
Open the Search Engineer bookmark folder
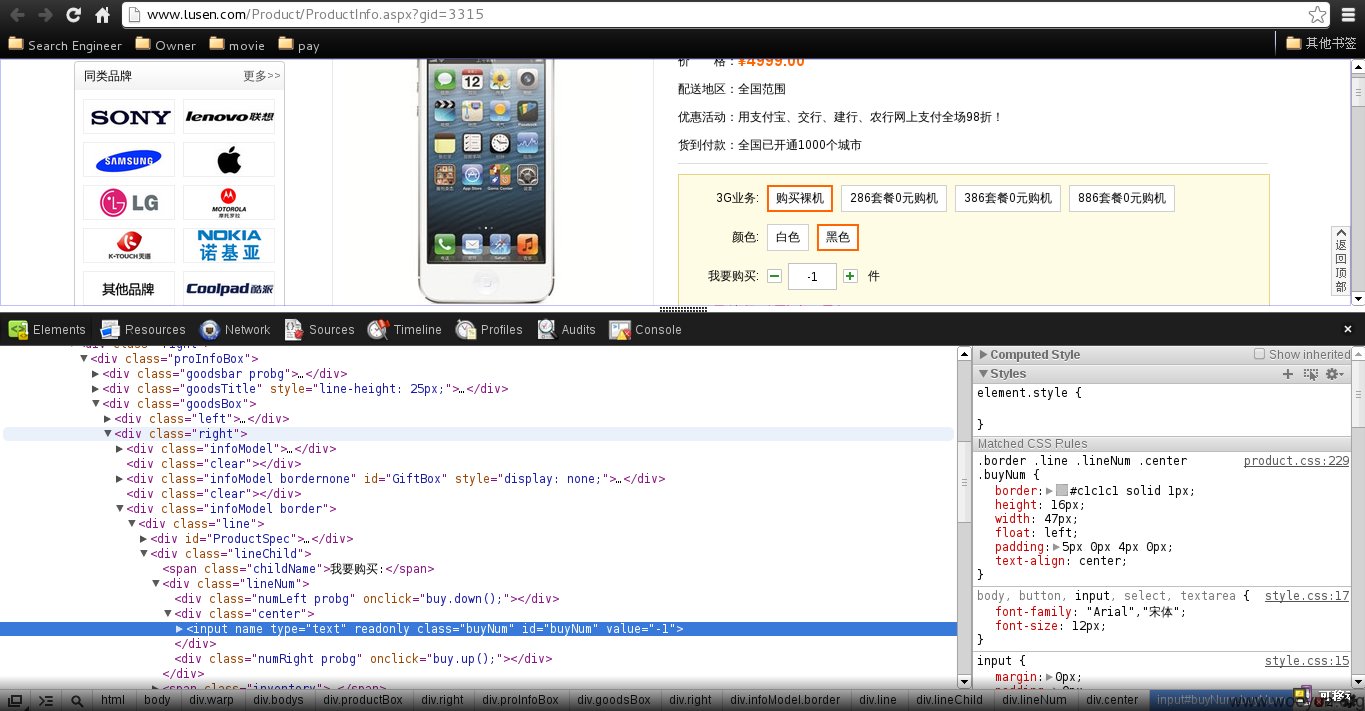tap(65, 45)
